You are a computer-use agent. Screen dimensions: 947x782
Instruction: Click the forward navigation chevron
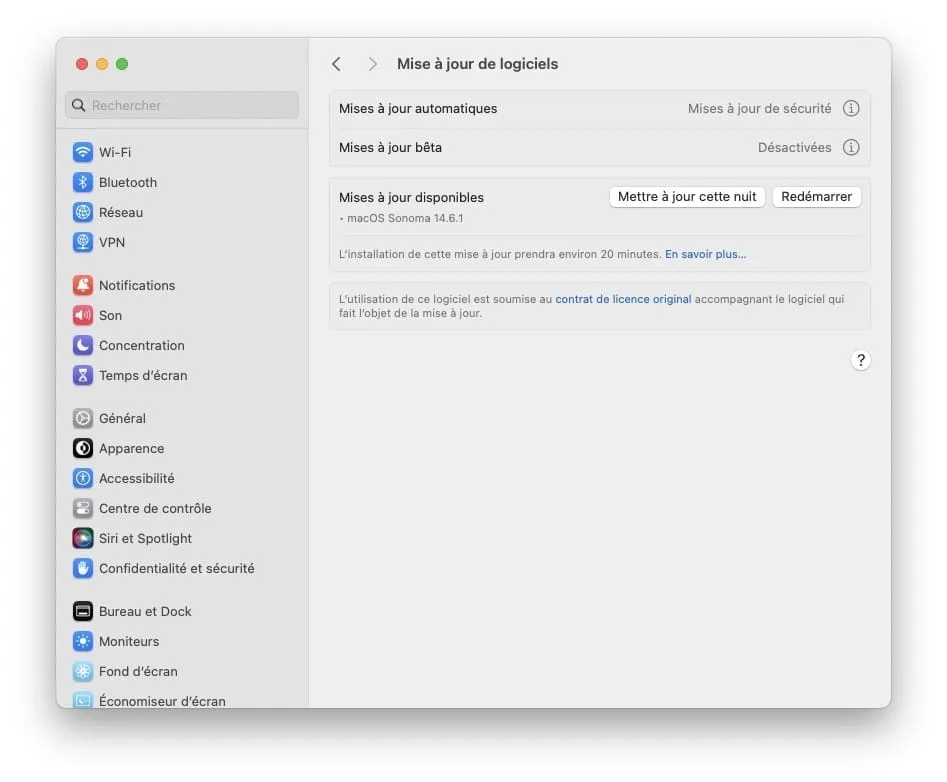[371, 63]
